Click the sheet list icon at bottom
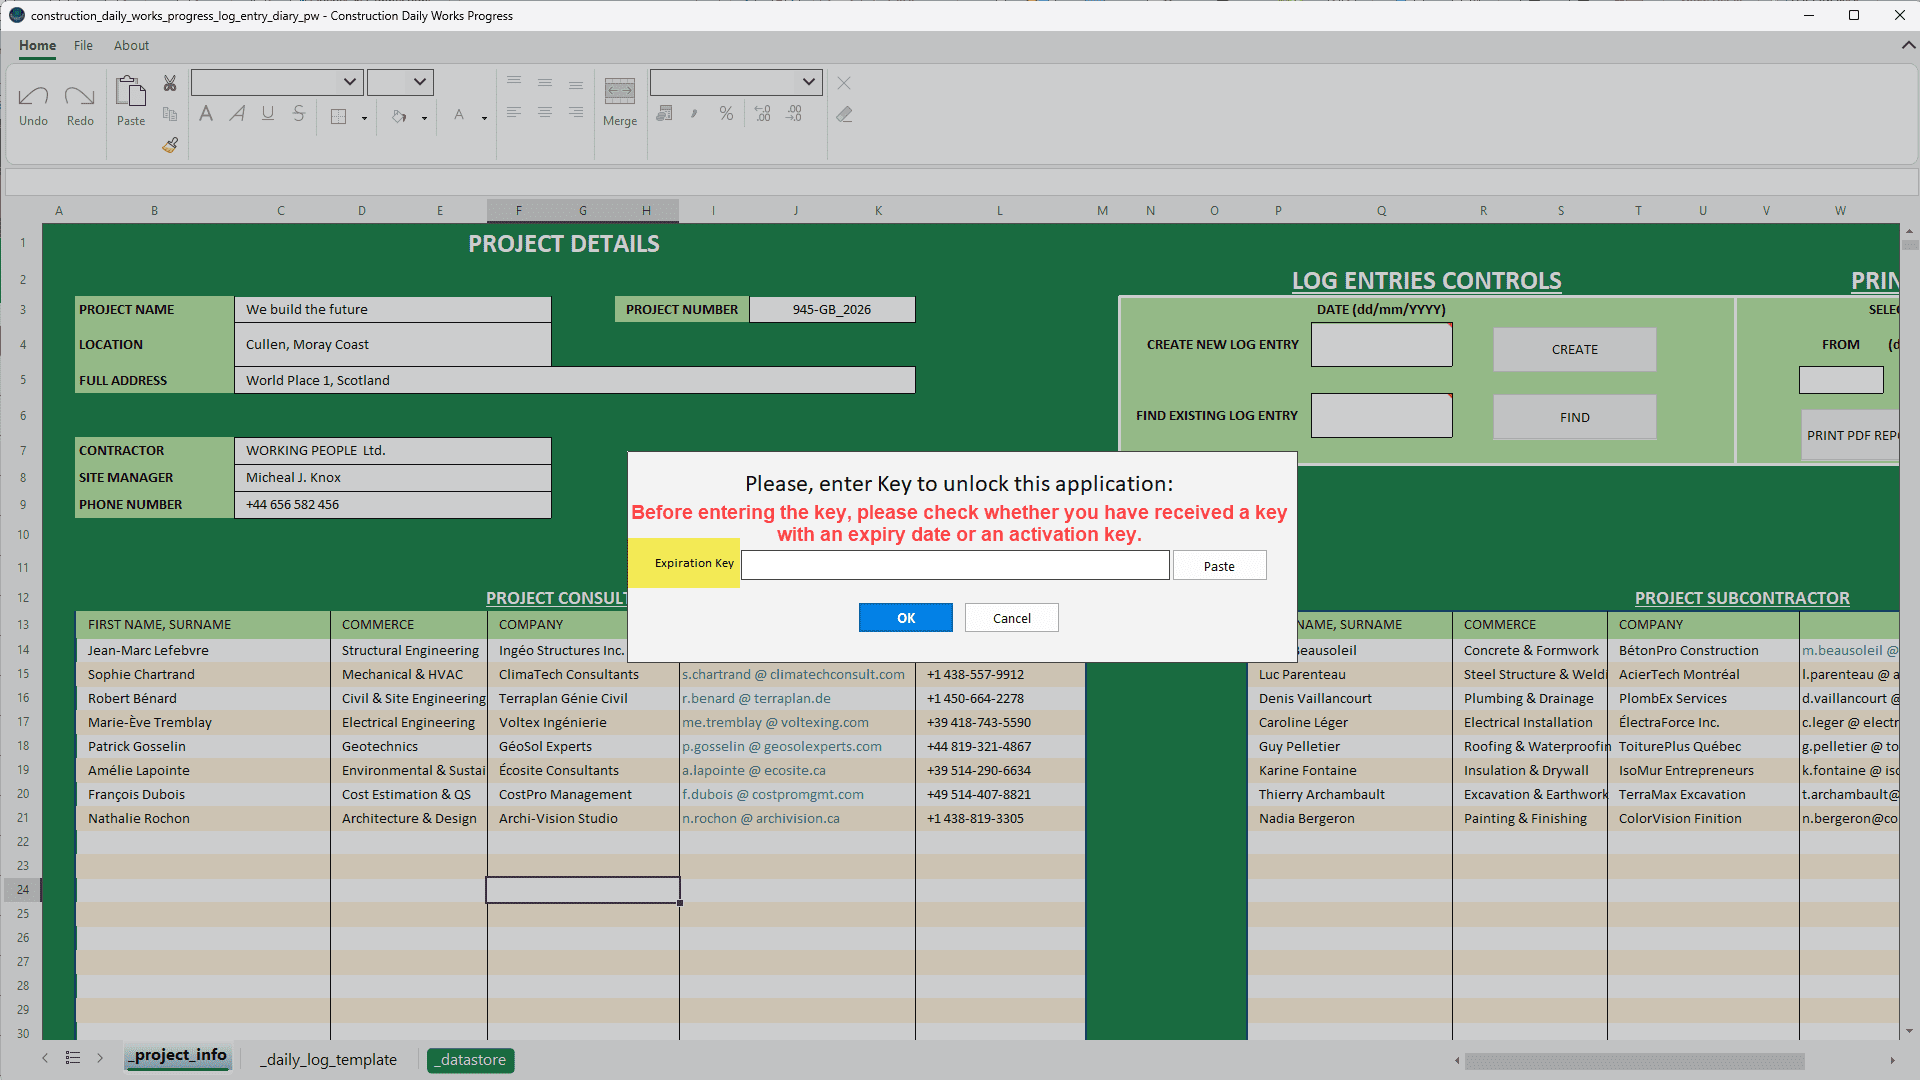1920x1080 pixels. (73, 1058)
